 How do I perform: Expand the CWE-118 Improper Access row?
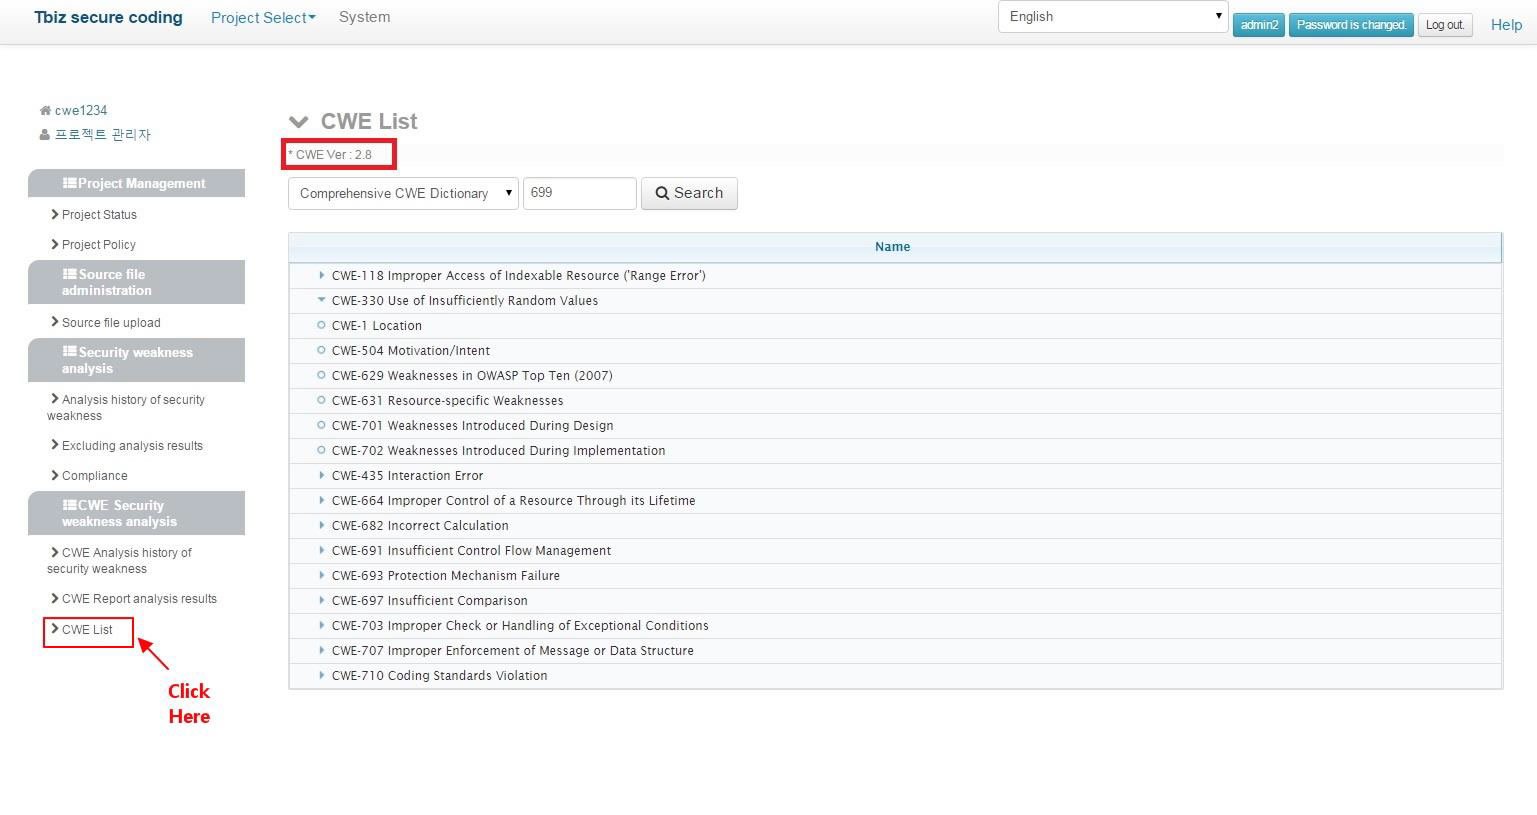(321, 275)
